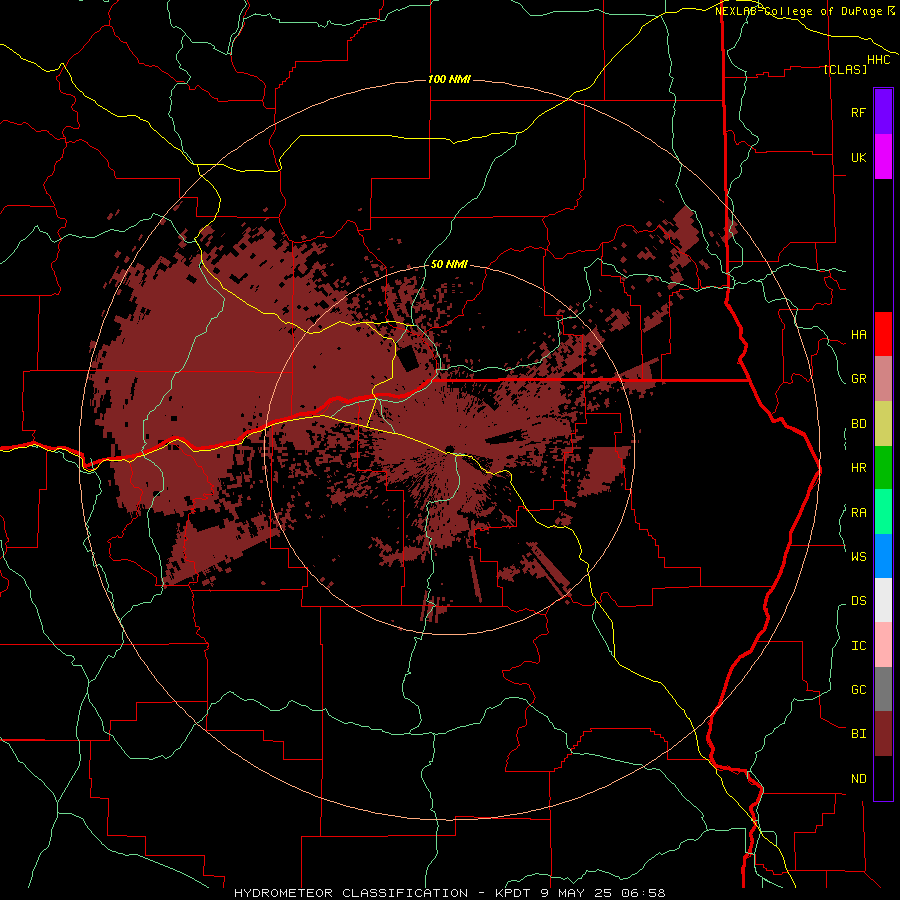Click the RA light green swatch
Image resolution: width=900 pixels, height=900 pixels.
pos(883,512)
